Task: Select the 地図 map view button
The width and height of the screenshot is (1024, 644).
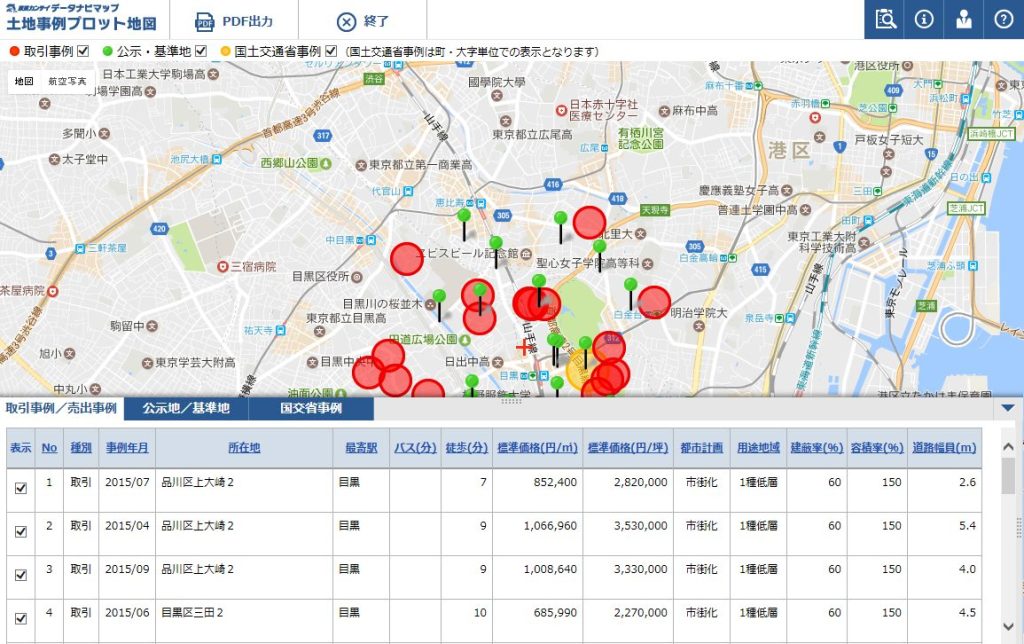Action: tap(24, 81)
